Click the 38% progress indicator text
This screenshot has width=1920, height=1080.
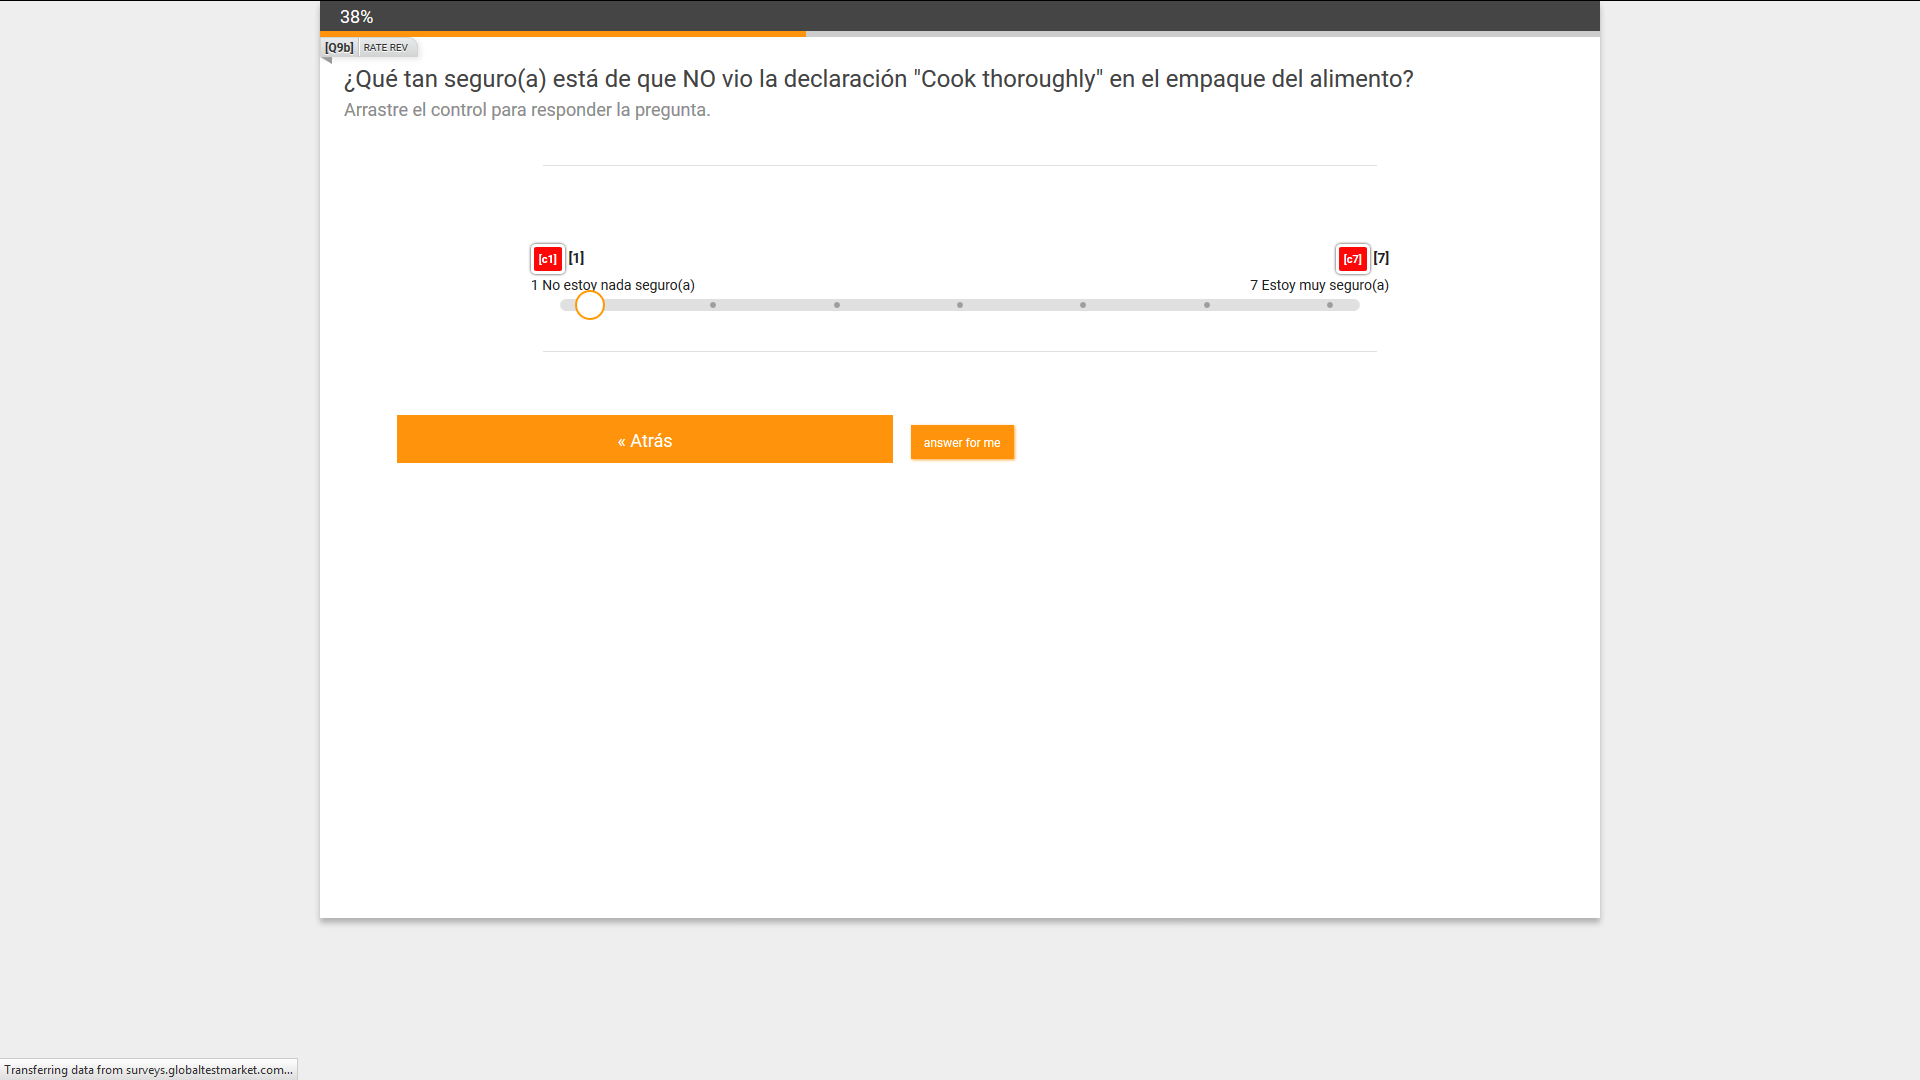coord(356,17)
